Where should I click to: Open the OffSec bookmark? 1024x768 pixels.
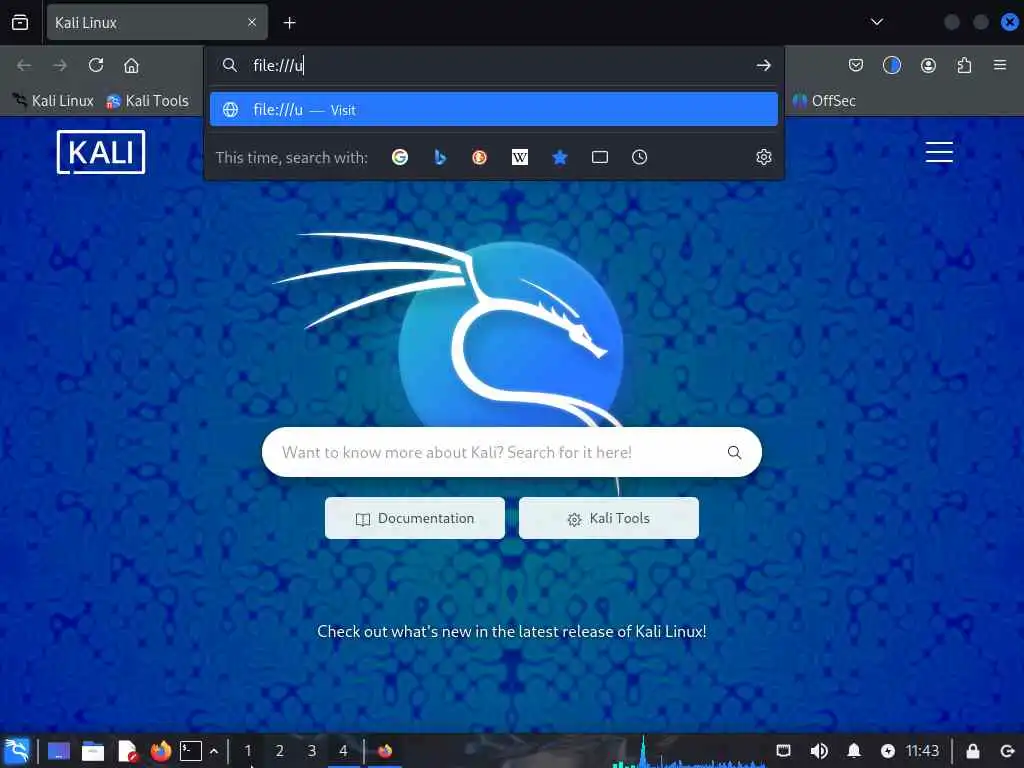point(824,101)
